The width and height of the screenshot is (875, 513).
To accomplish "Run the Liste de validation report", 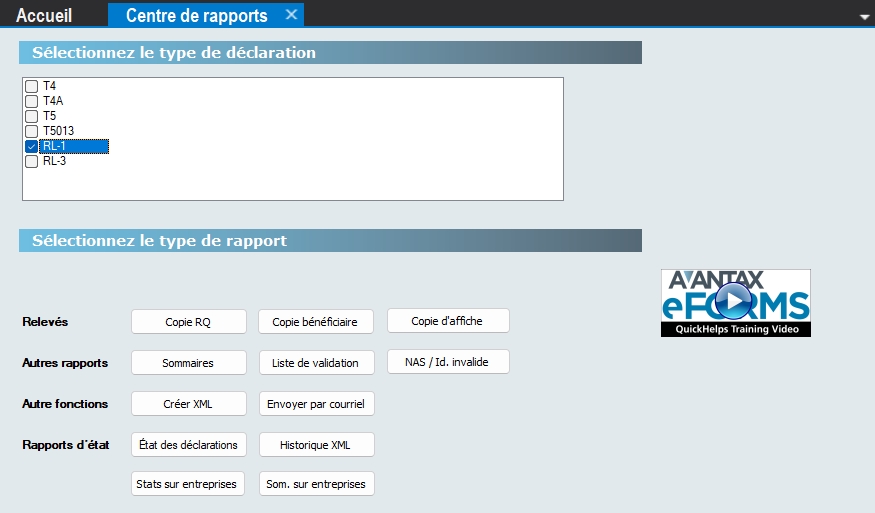I will pyautogui.click(x=316, y=362).
